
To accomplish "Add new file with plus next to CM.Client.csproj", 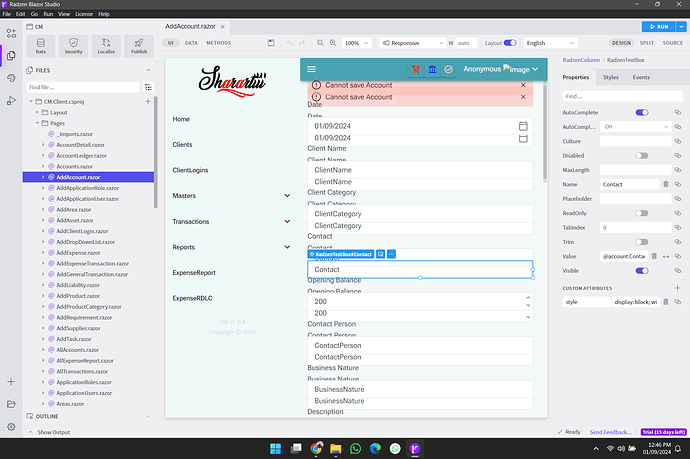I will [148, 101].
